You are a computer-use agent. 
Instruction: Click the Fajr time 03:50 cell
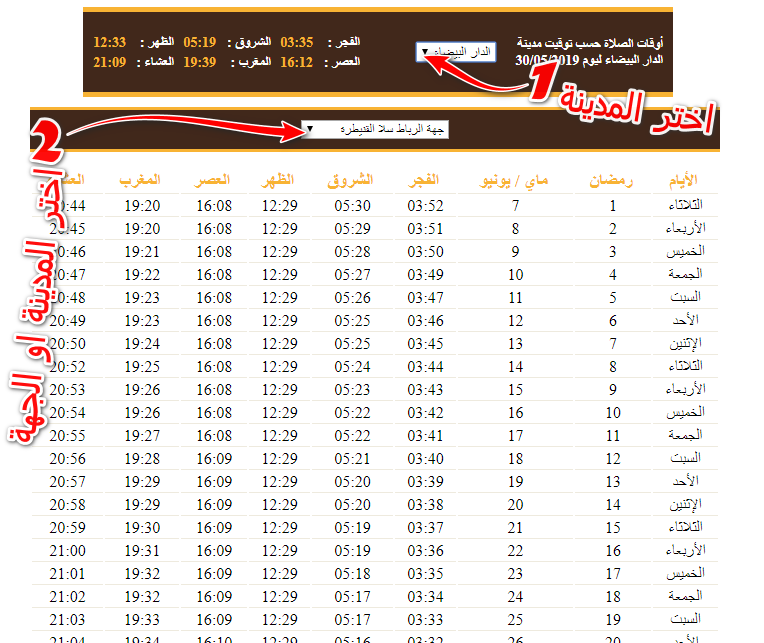point(425,252)
